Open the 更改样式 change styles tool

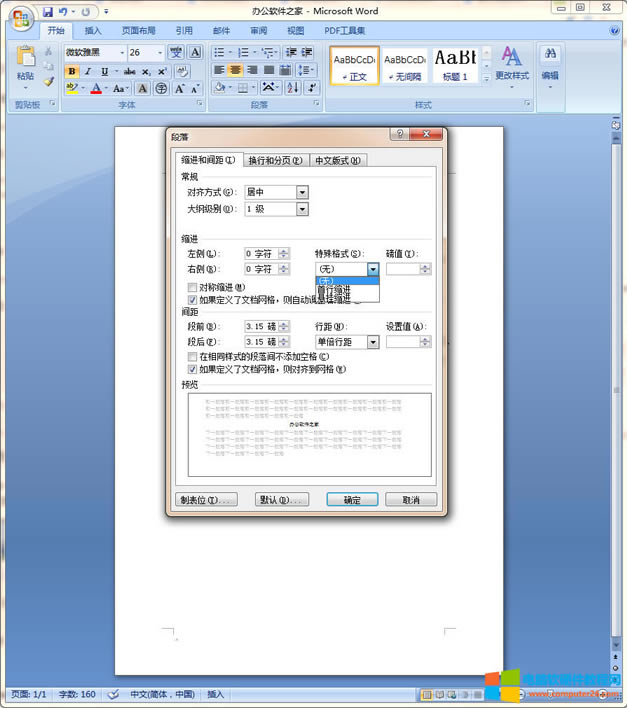click(x=512, y=62)
